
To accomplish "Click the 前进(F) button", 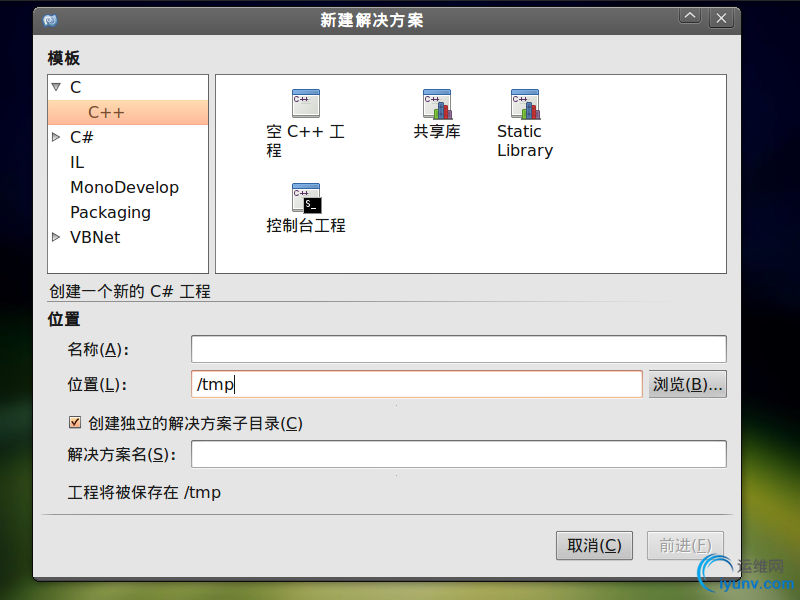I will pos(686,545).
